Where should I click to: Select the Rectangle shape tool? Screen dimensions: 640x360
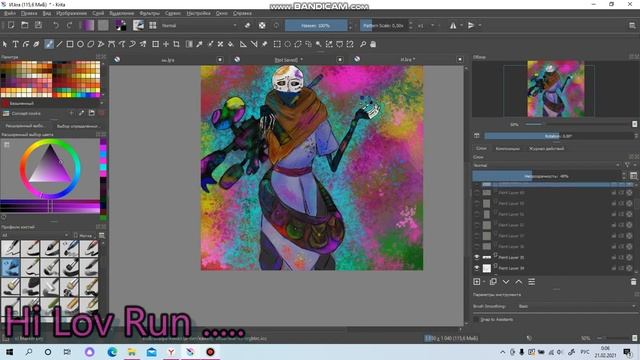pos(70,44)
